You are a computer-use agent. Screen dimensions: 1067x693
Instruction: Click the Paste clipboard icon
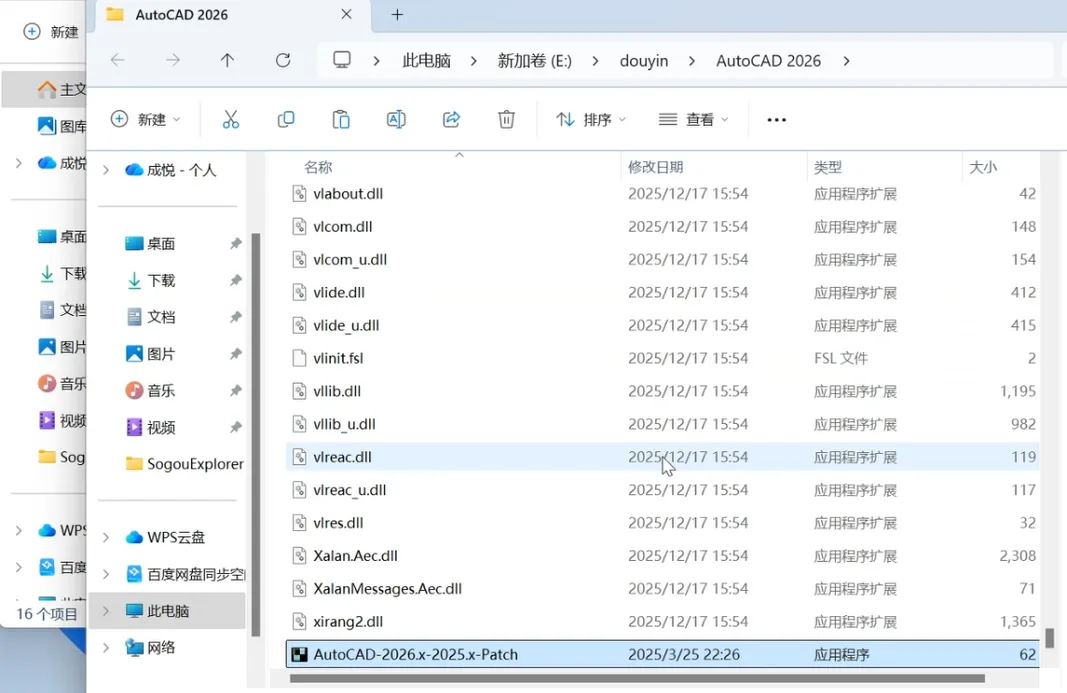[341, 120]
